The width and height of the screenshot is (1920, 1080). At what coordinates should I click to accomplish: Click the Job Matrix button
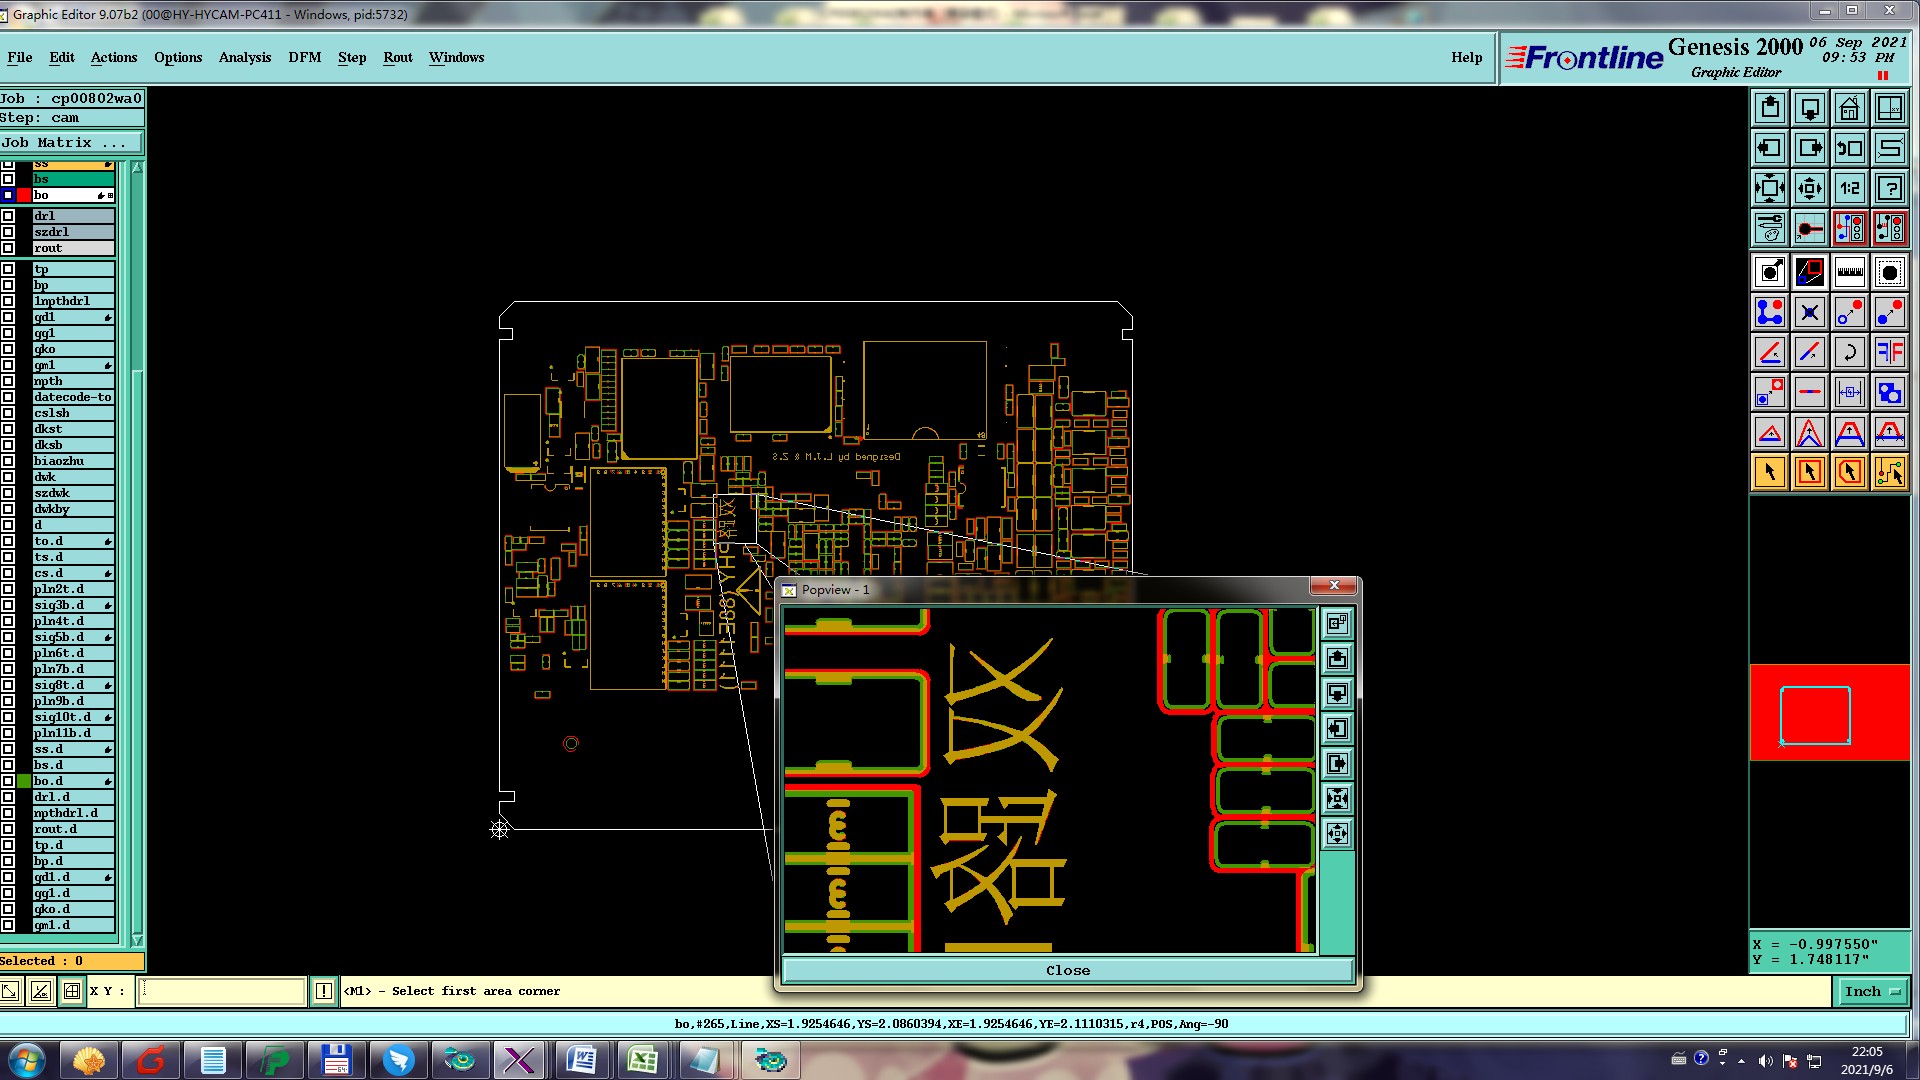70,143
